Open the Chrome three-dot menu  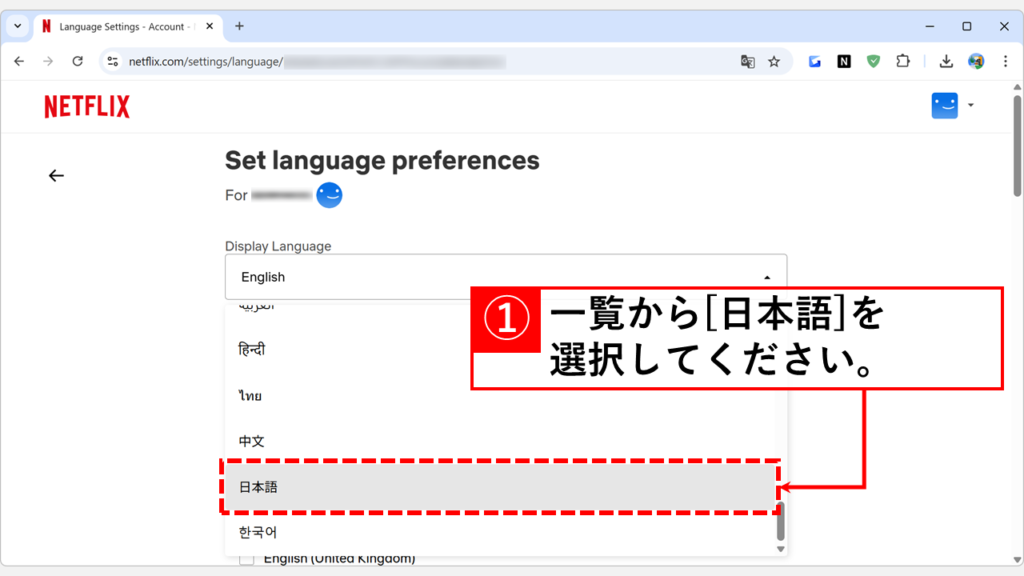[1005, 61]
